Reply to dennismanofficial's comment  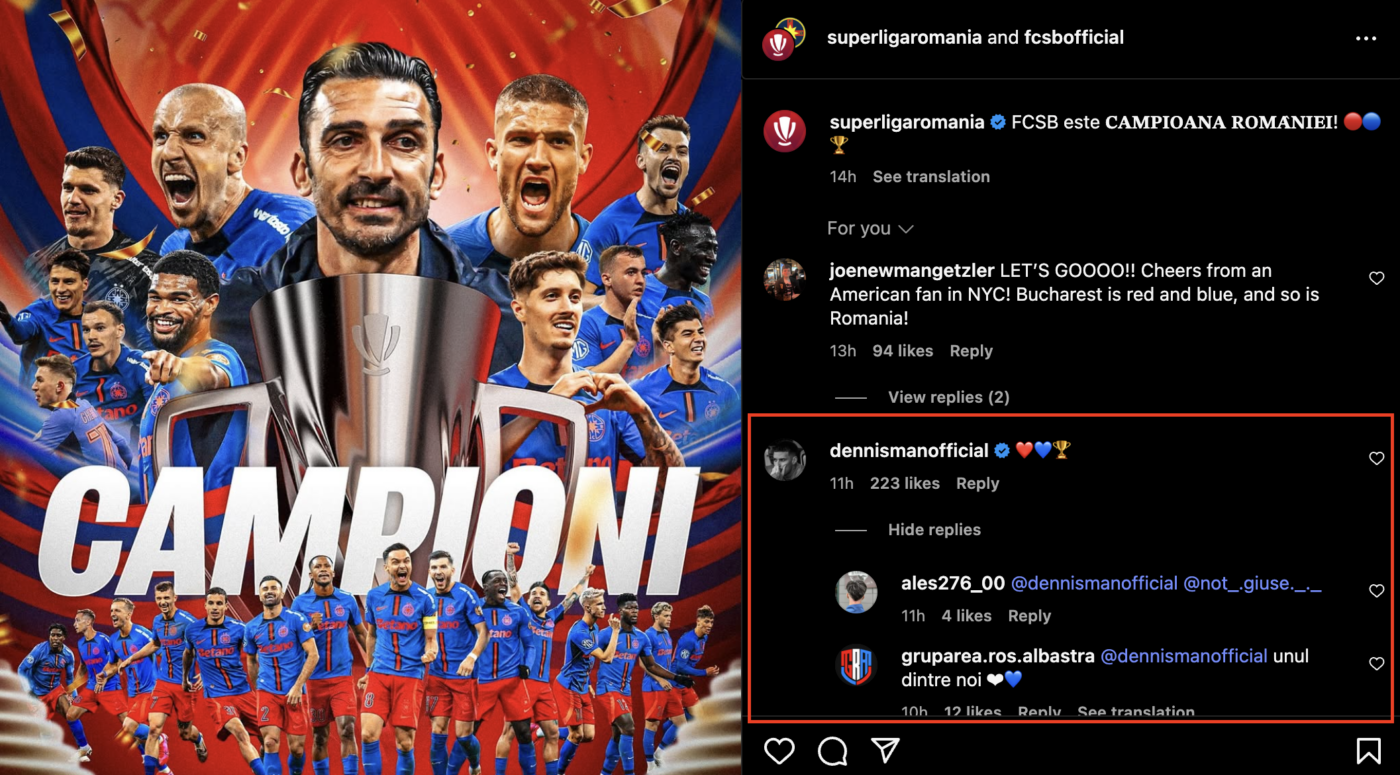(x=977, y=484)
